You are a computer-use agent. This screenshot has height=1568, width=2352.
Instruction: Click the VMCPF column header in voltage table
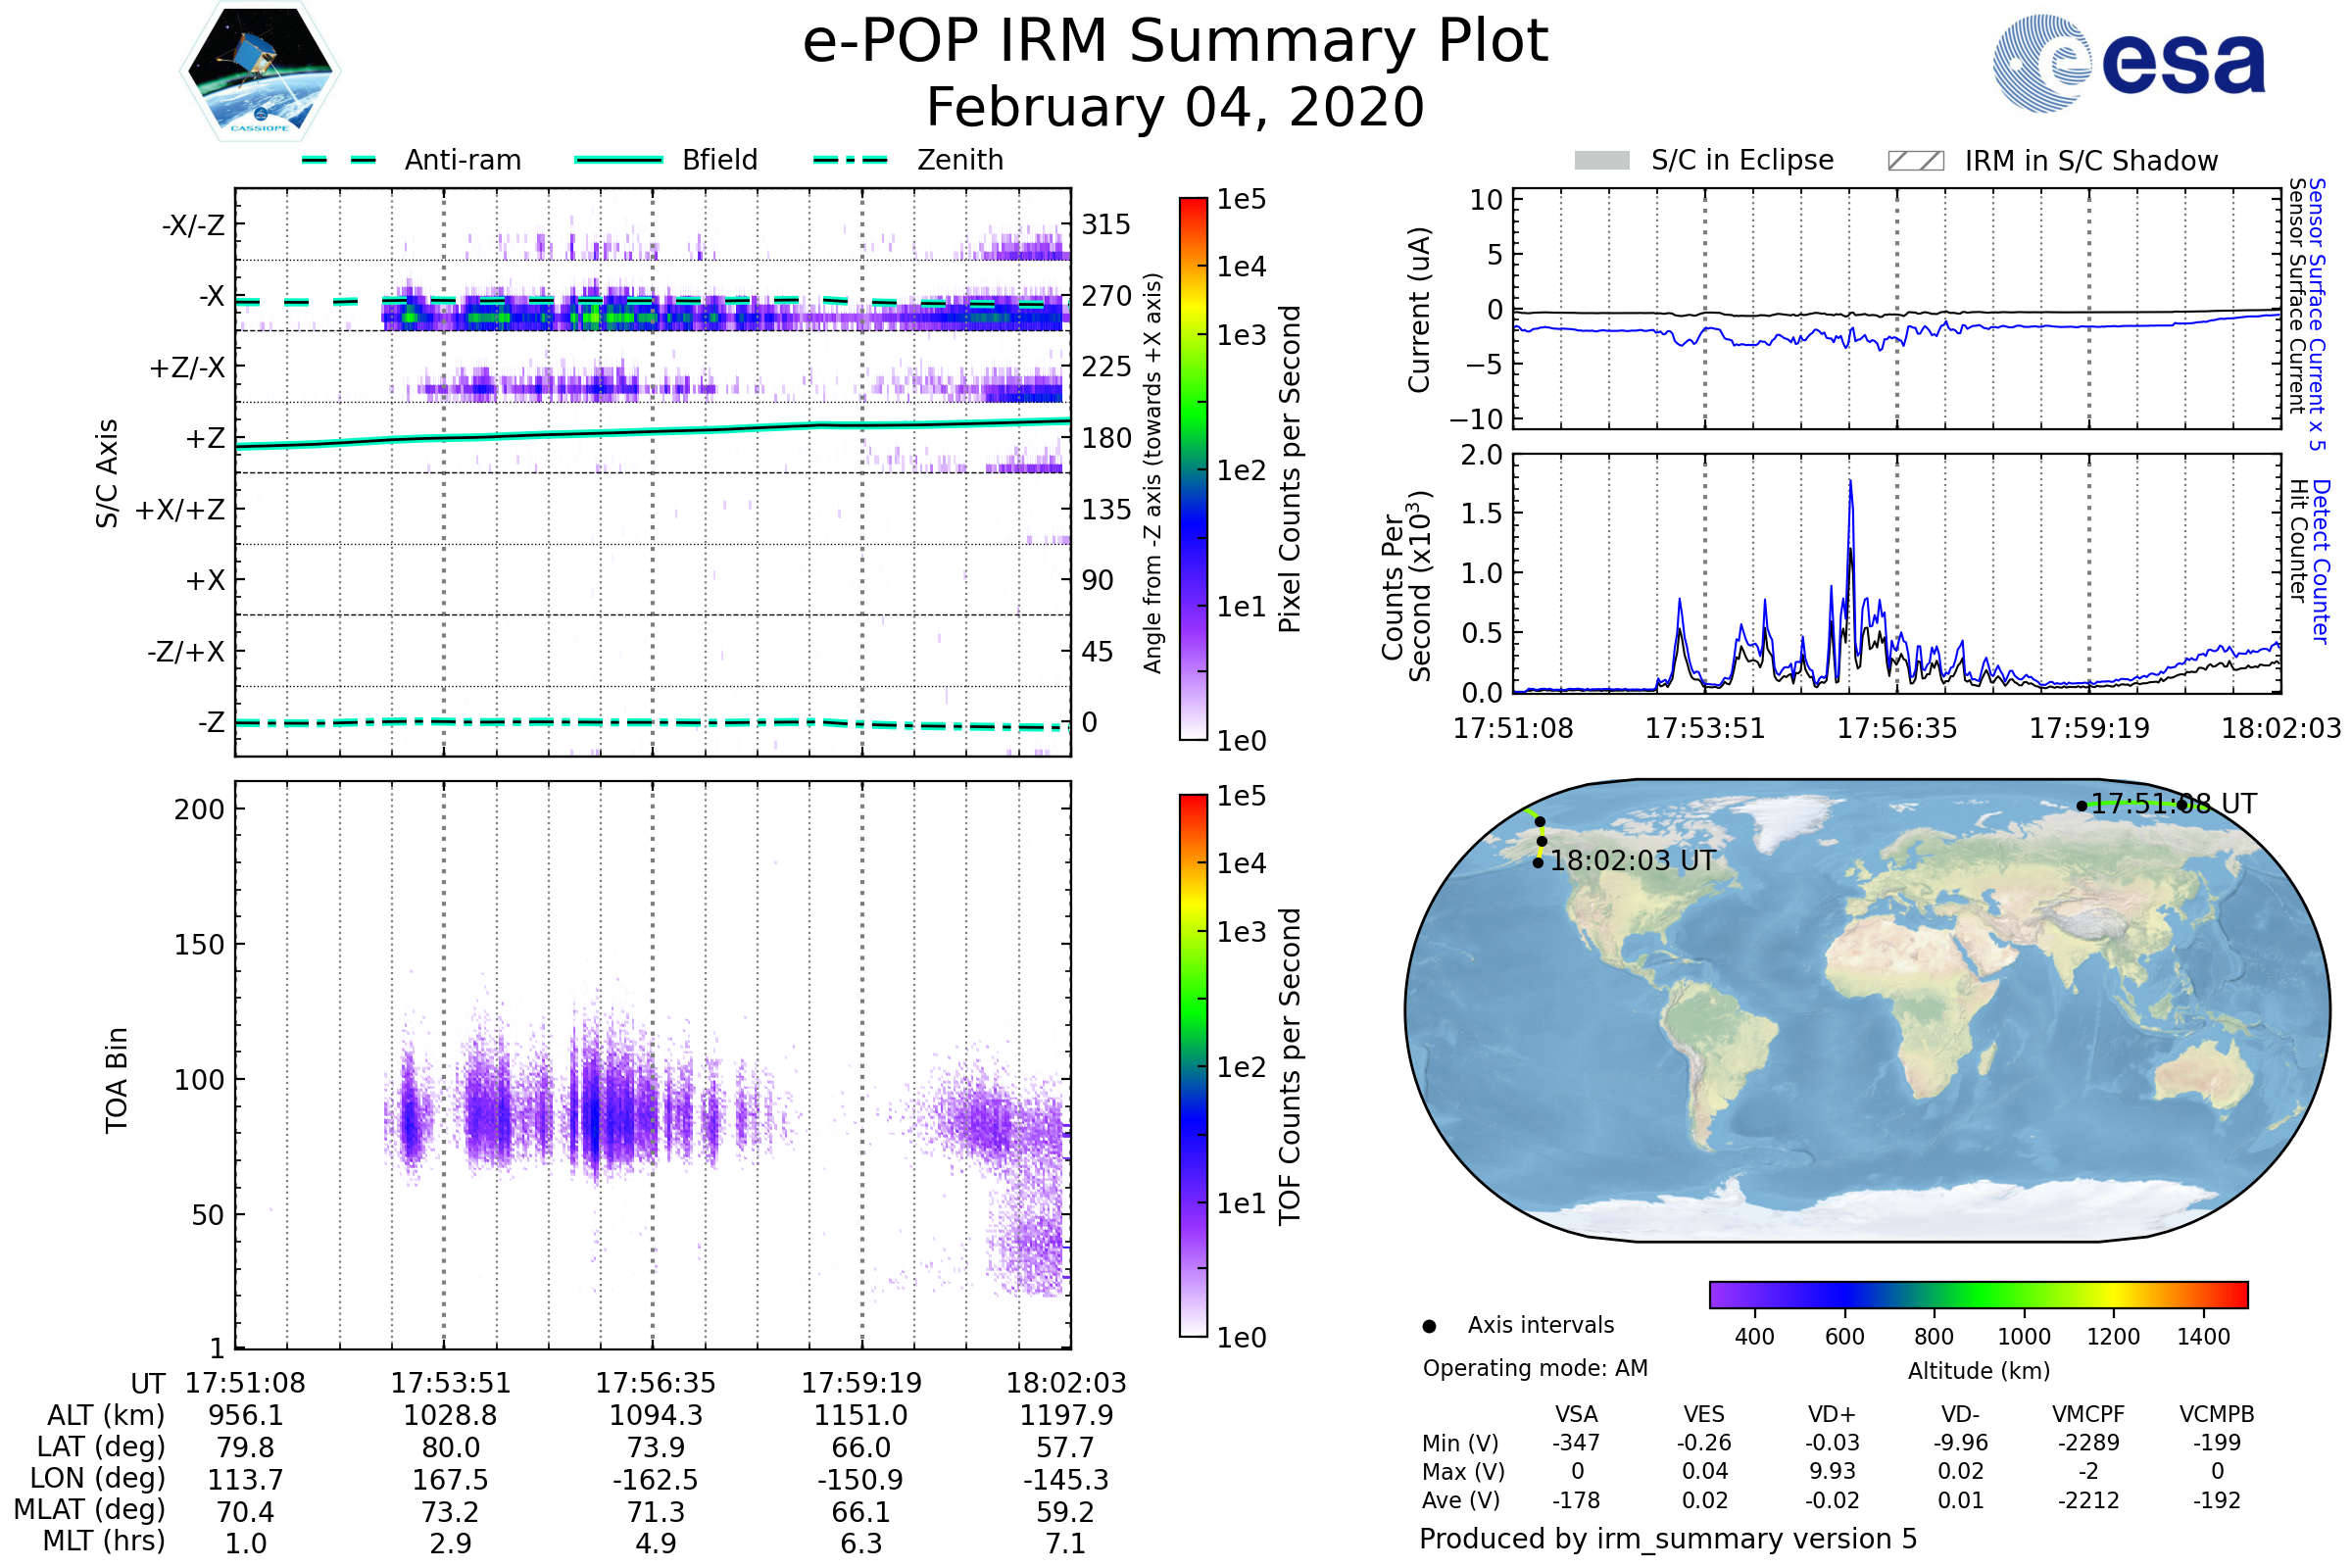coord(2088,1414)
